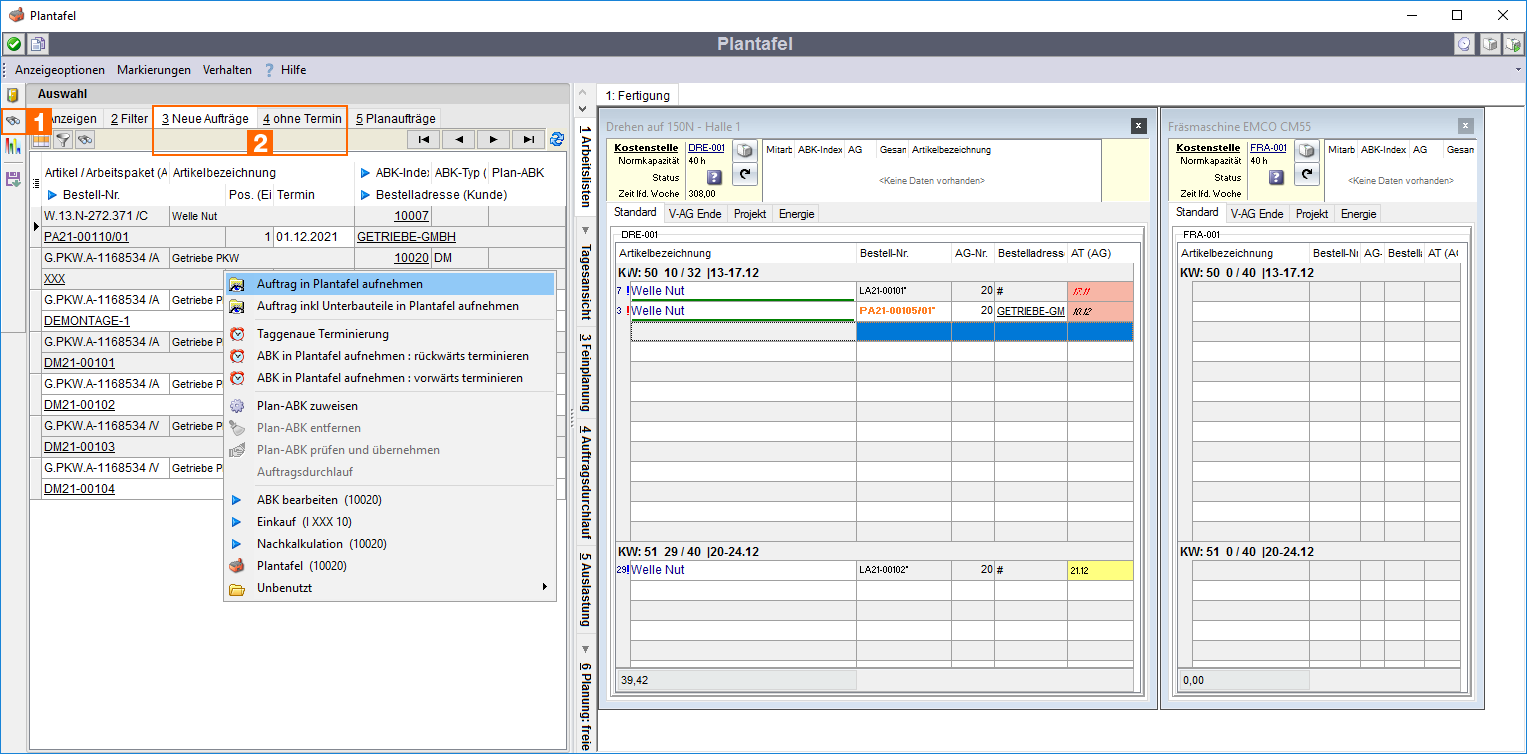Click the blue triangle beside the Bestelladresse (Kunde) header
Image resolution: width=1527 pixels, height=754 pixels.
(x=365, y=194)
